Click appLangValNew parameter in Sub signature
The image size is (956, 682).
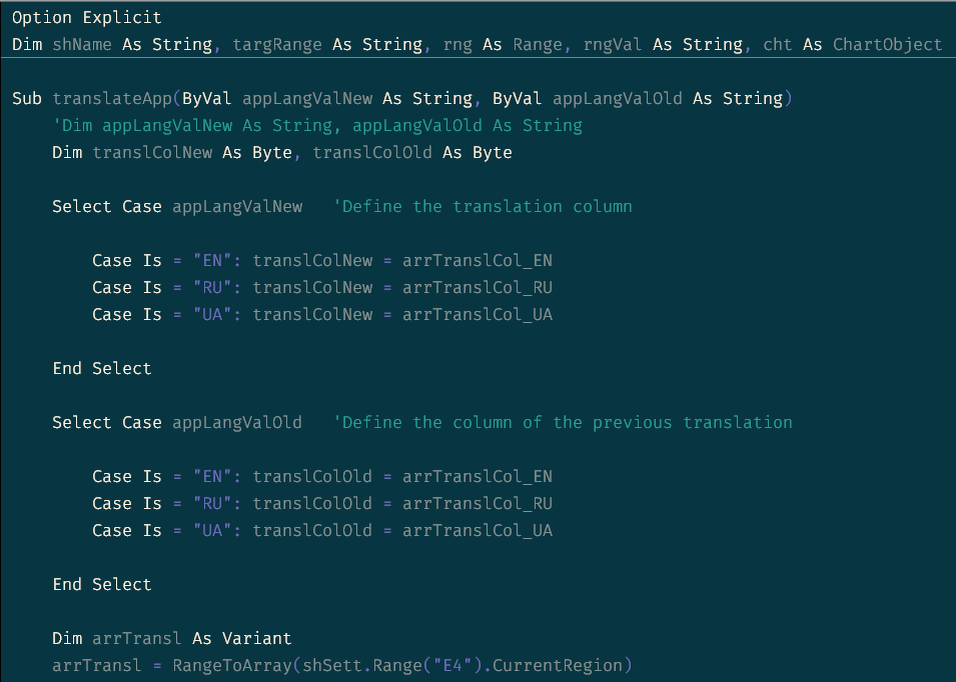307,99
